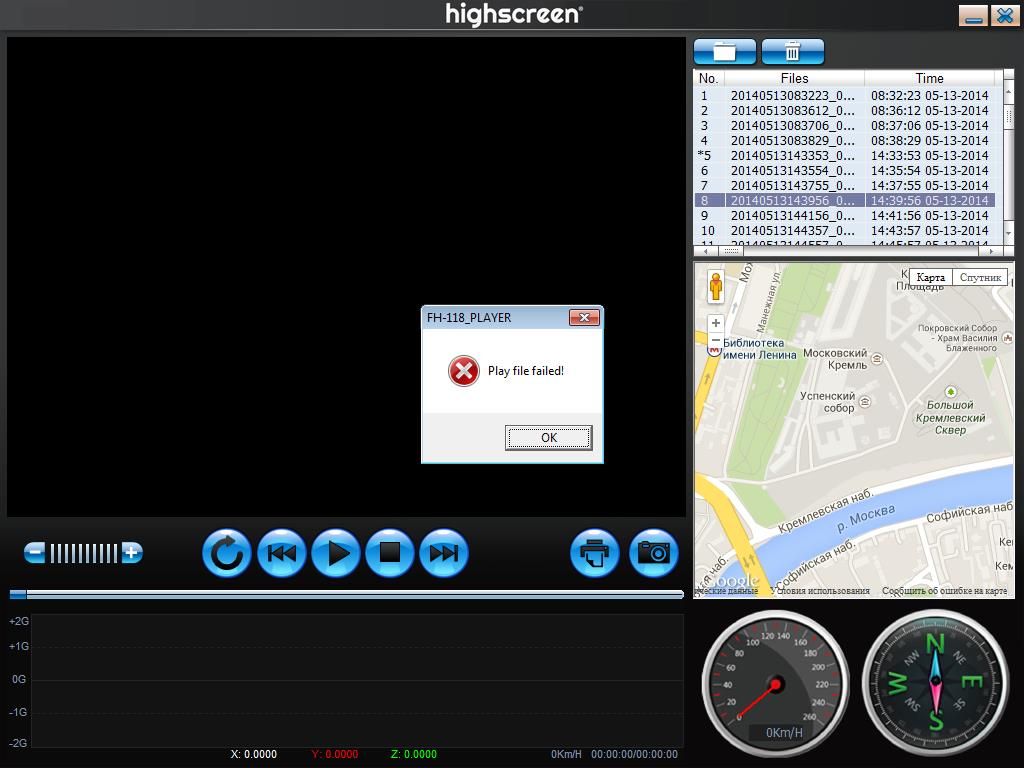Select file 9 recorded at 14:41:56
This screenshot has height=768, width=1024.
pos(844,216)
